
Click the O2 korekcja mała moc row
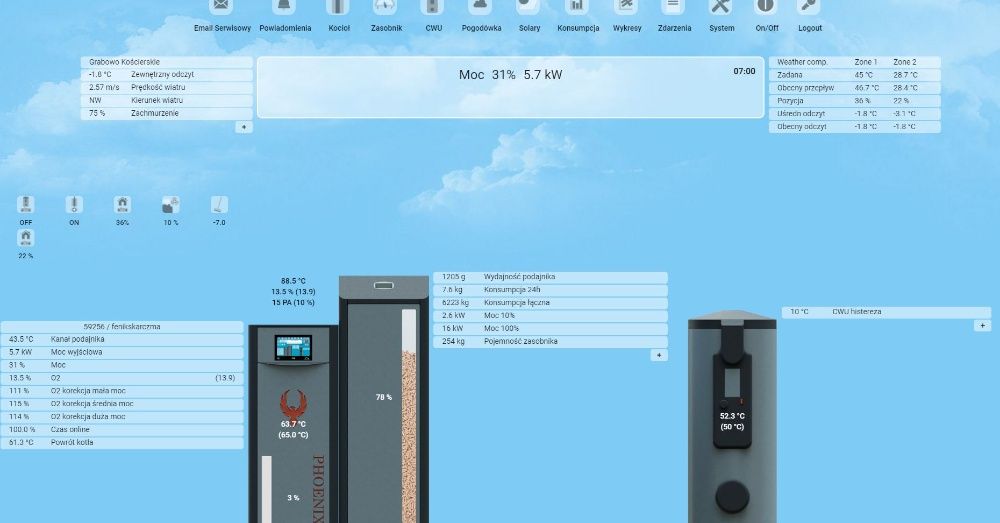[x=122, y=391]
